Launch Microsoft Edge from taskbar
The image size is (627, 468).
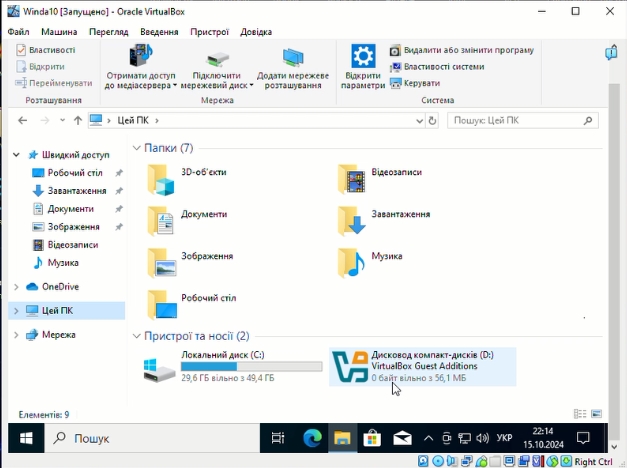tap(312, 438)
